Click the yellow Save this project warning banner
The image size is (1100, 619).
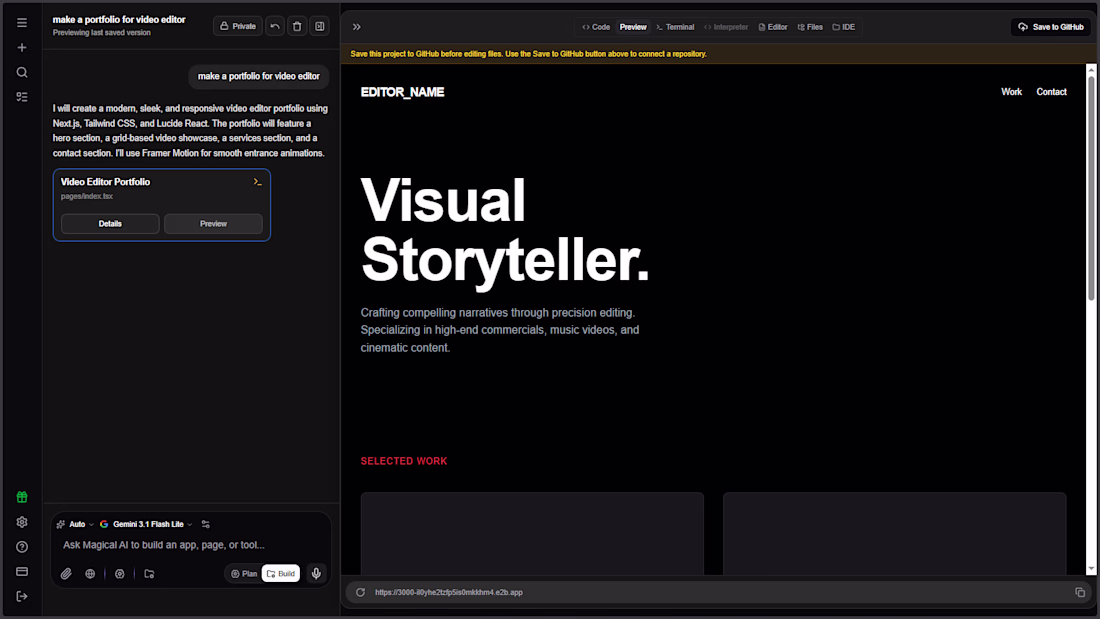pyautogui.click(x=720, y=53)
